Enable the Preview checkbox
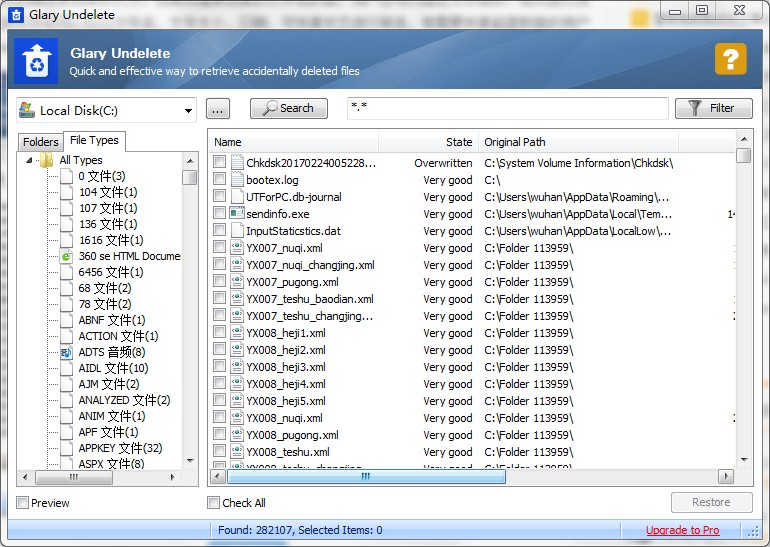This screenshot has height=547, width=770. [23, 503]
